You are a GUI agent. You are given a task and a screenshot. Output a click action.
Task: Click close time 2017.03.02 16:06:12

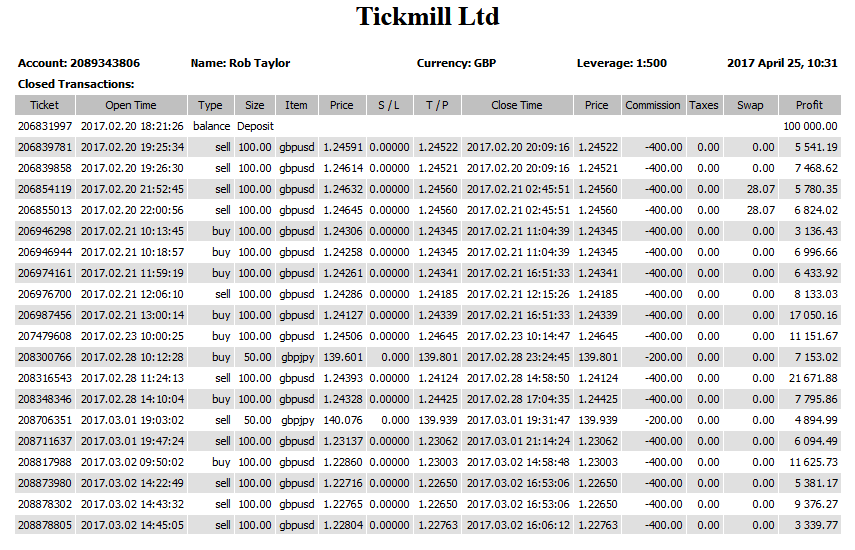(x=518, y=525)
